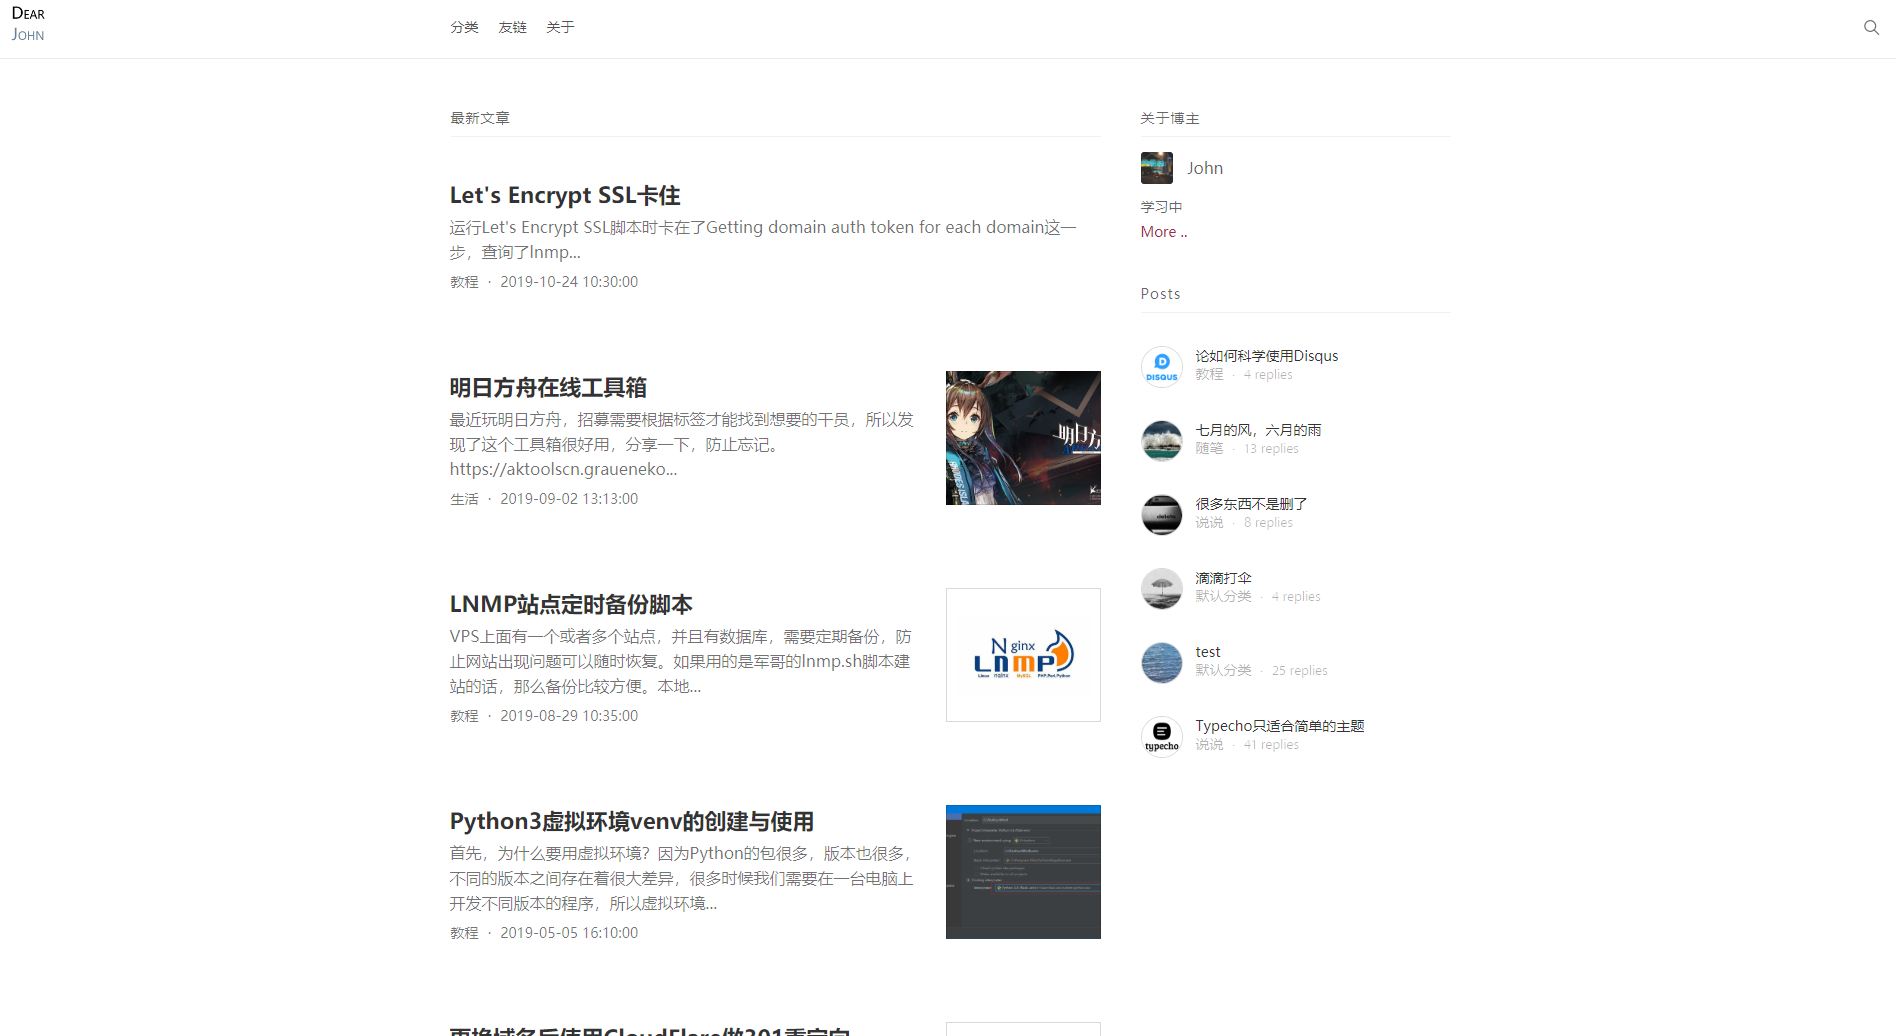The height and width of the screenshot is (1036, 1896).
Task: Click the typecho logo icon
Action: coord(1162,736)
